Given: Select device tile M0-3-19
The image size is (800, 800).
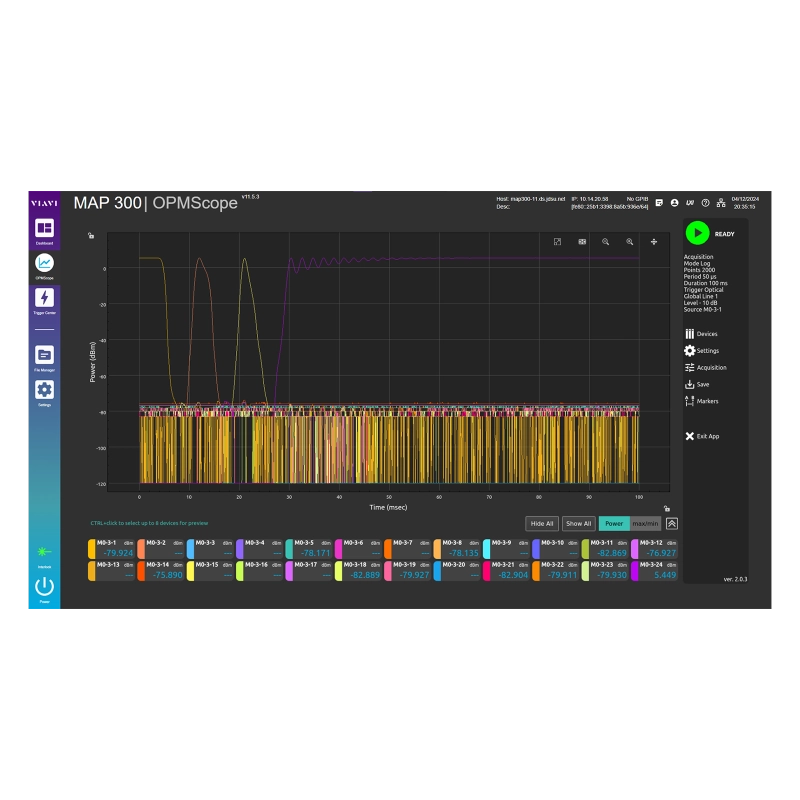Looking at the screenshot, I should pyautogui.click(x=407, y=570).
